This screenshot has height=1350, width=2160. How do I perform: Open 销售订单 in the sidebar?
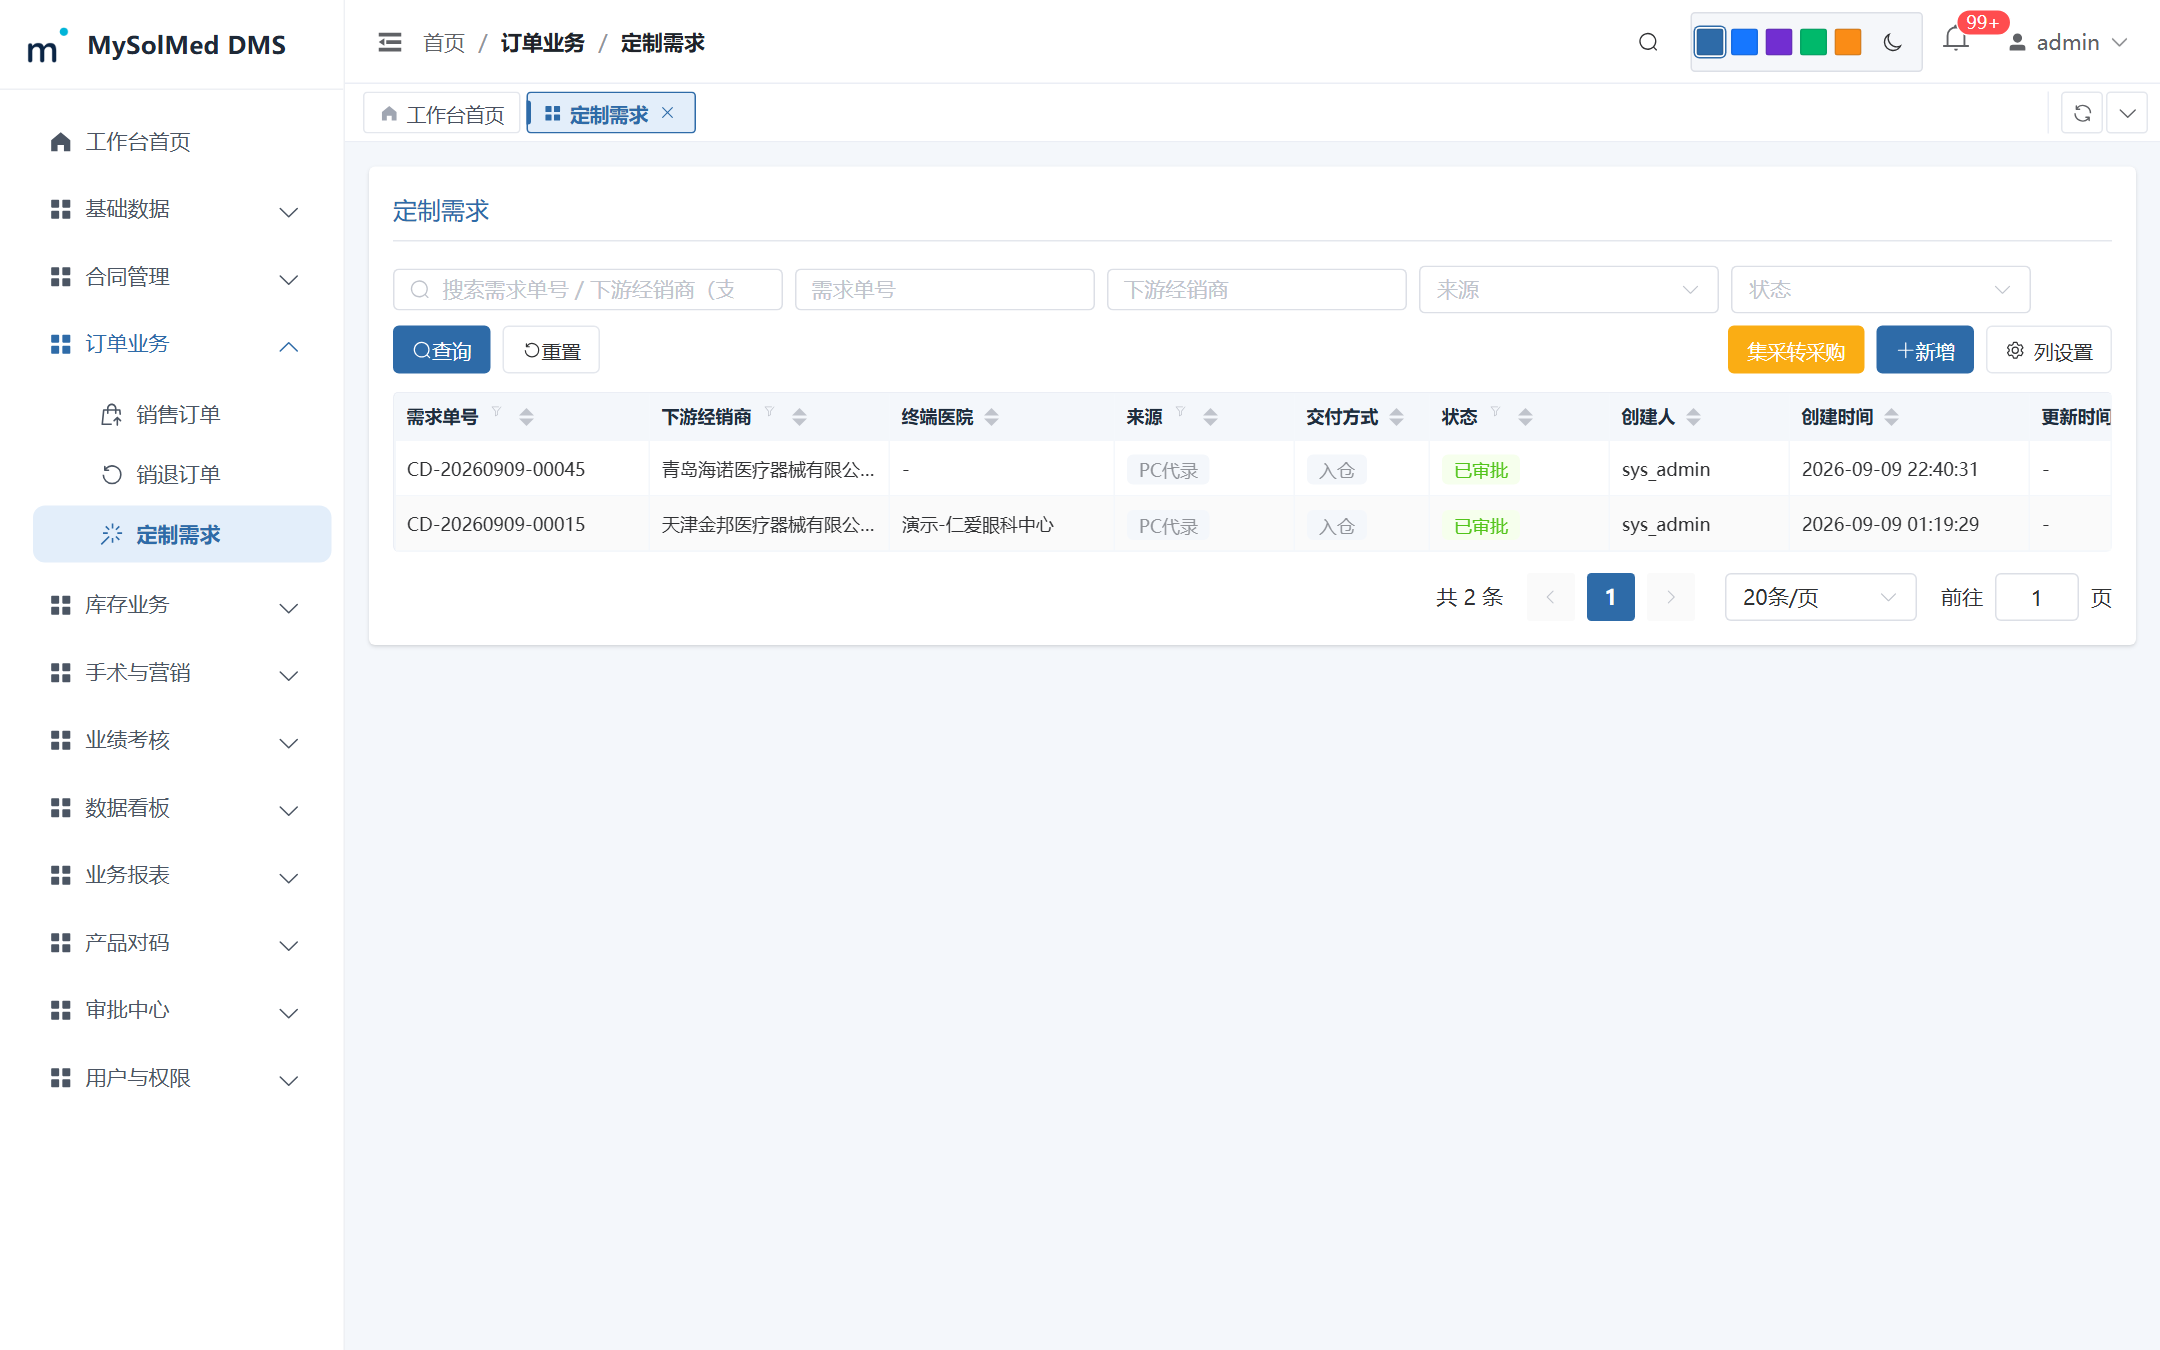coord(180,414)
